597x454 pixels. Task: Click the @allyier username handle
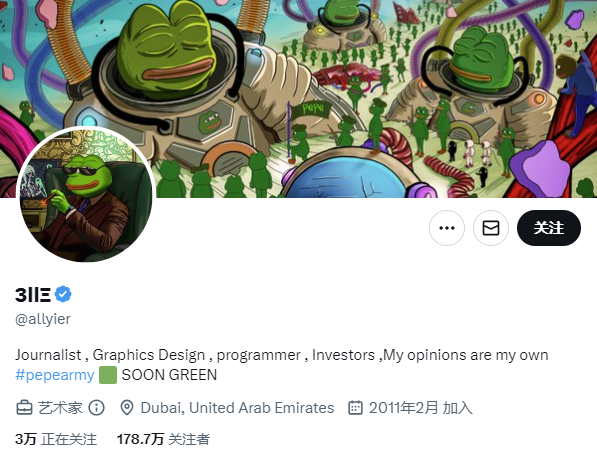pyautogui.click(x=43, y=319)
